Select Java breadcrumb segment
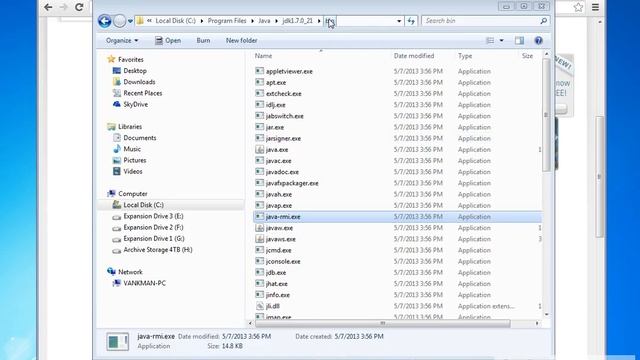This screenshot has width=640, height=360. pos(264,21)
